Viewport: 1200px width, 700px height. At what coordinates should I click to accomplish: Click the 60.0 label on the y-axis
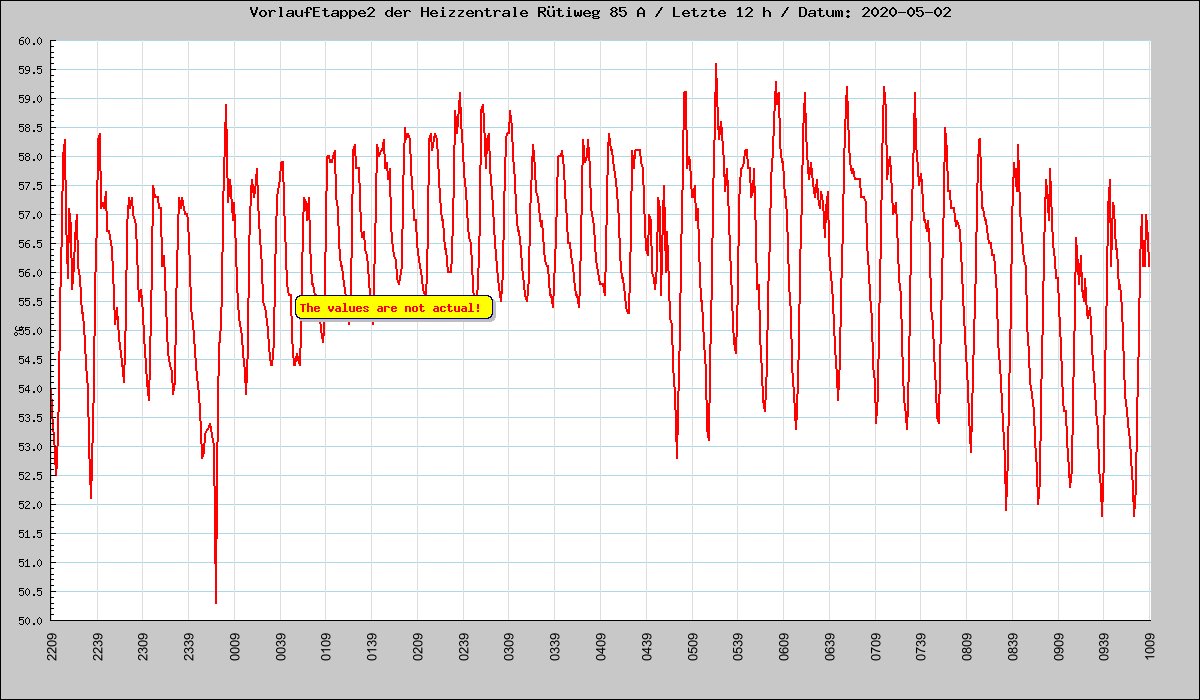pos(29,41)
